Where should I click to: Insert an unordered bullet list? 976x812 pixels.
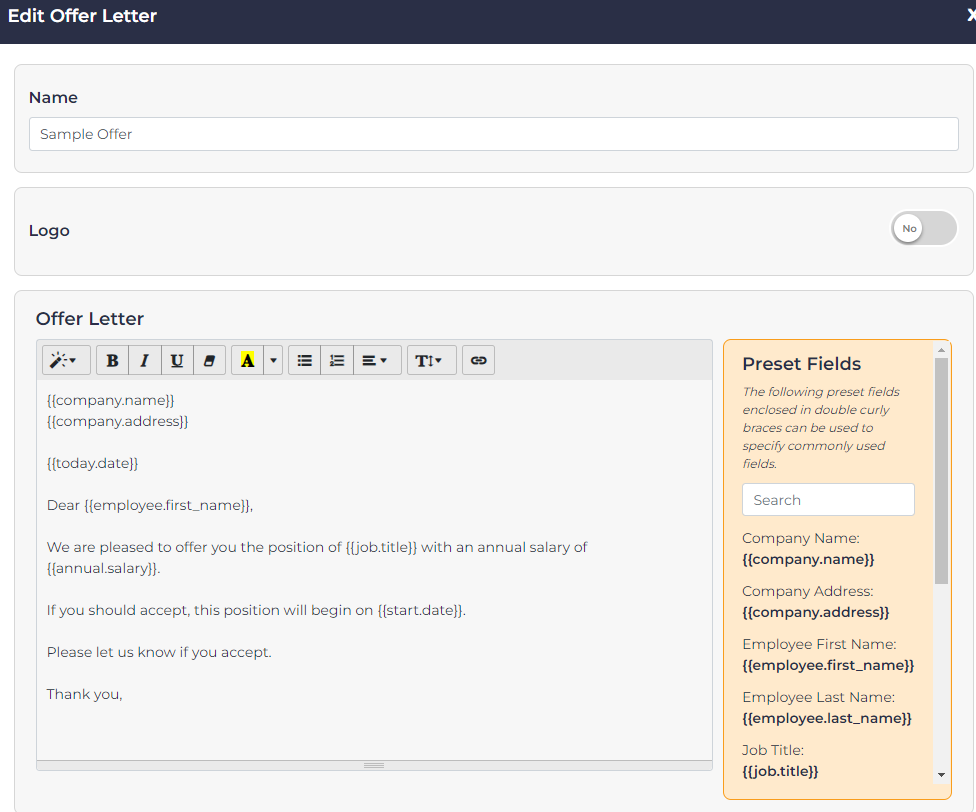(305, 361)
